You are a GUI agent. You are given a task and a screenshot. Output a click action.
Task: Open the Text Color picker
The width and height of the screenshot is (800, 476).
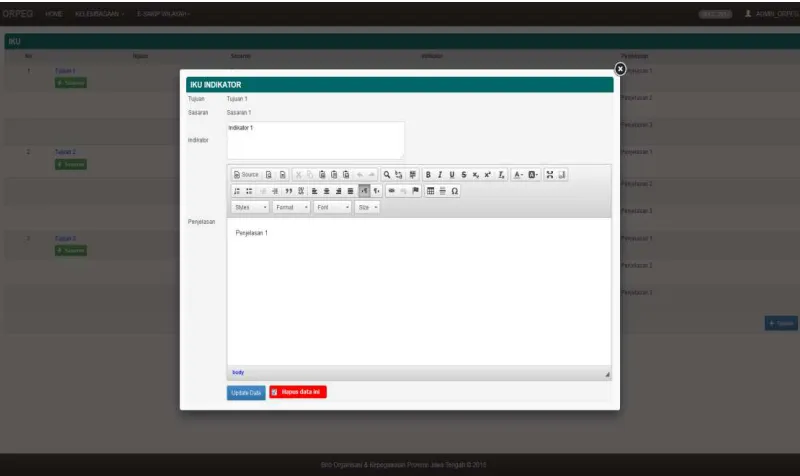(x=518, y=174)
